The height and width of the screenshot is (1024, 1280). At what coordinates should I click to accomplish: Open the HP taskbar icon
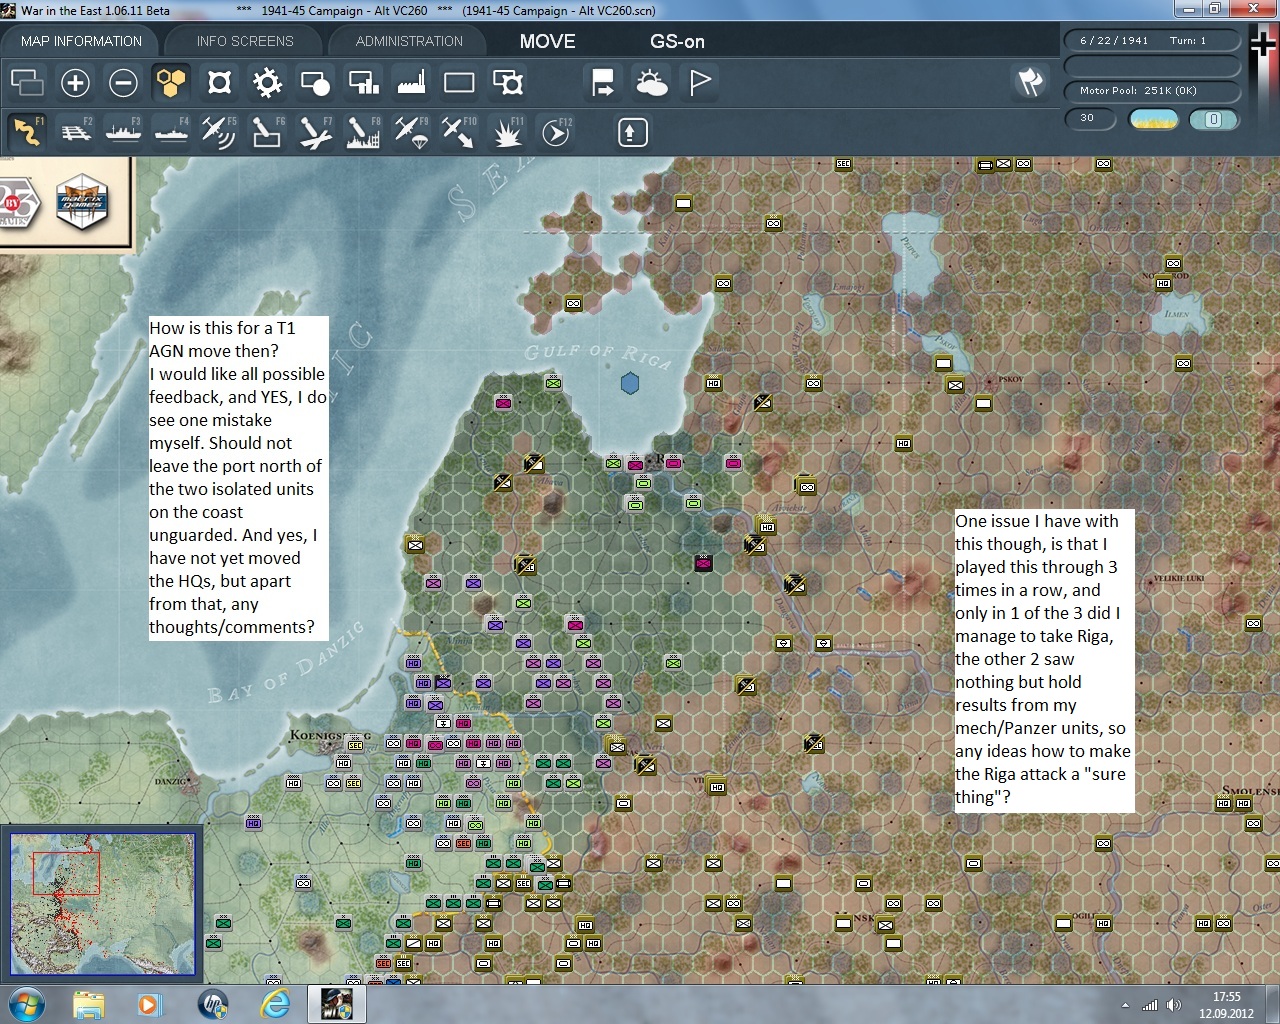[213, 1004]
